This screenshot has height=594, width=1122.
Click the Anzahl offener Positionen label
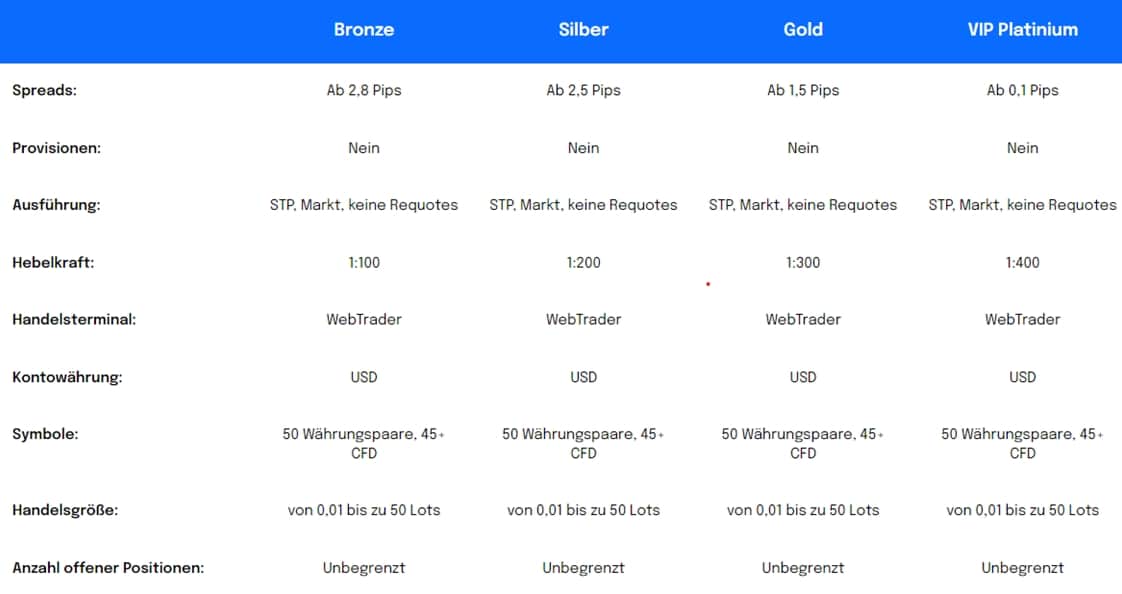(108, 568)
